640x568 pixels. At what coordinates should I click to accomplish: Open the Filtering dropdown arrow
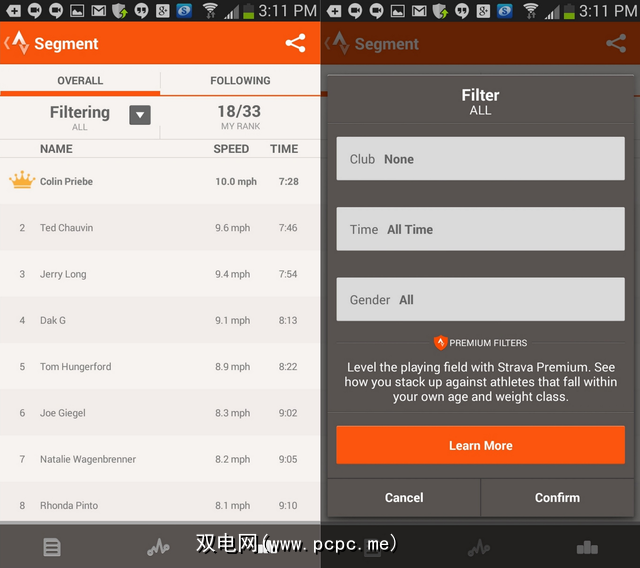(140, 115)
